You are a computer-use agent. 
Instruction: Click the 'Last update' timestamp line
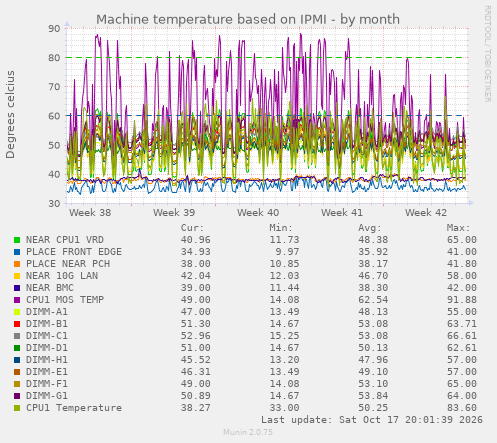(372, 420)
